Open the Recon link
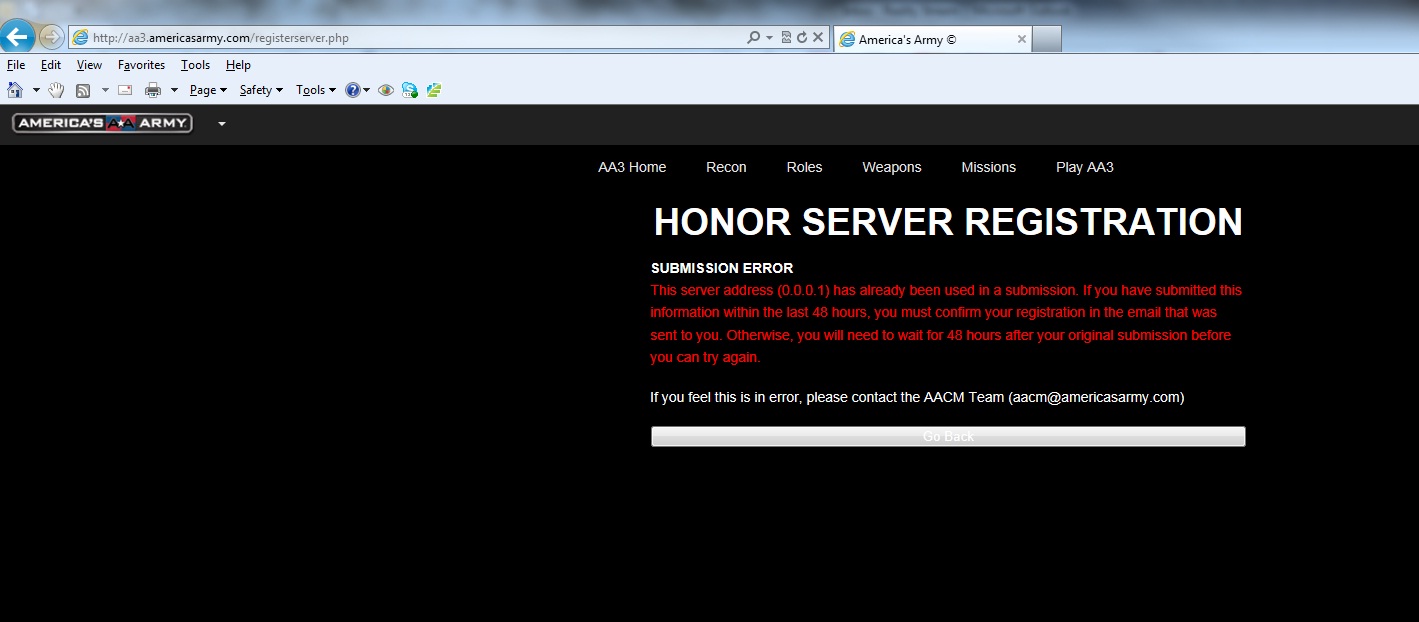 point(726,167)
